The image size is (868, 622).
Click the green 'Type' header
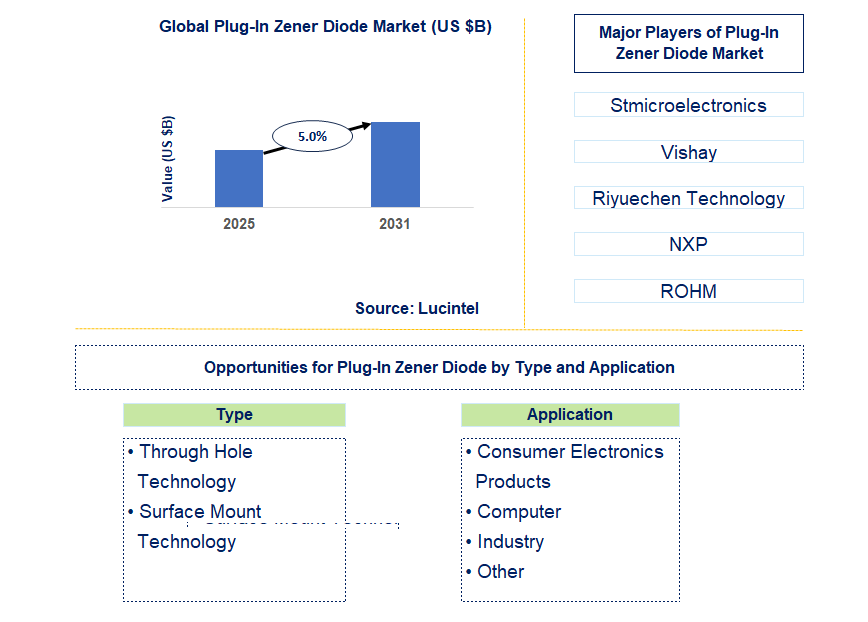pos(234,414)
